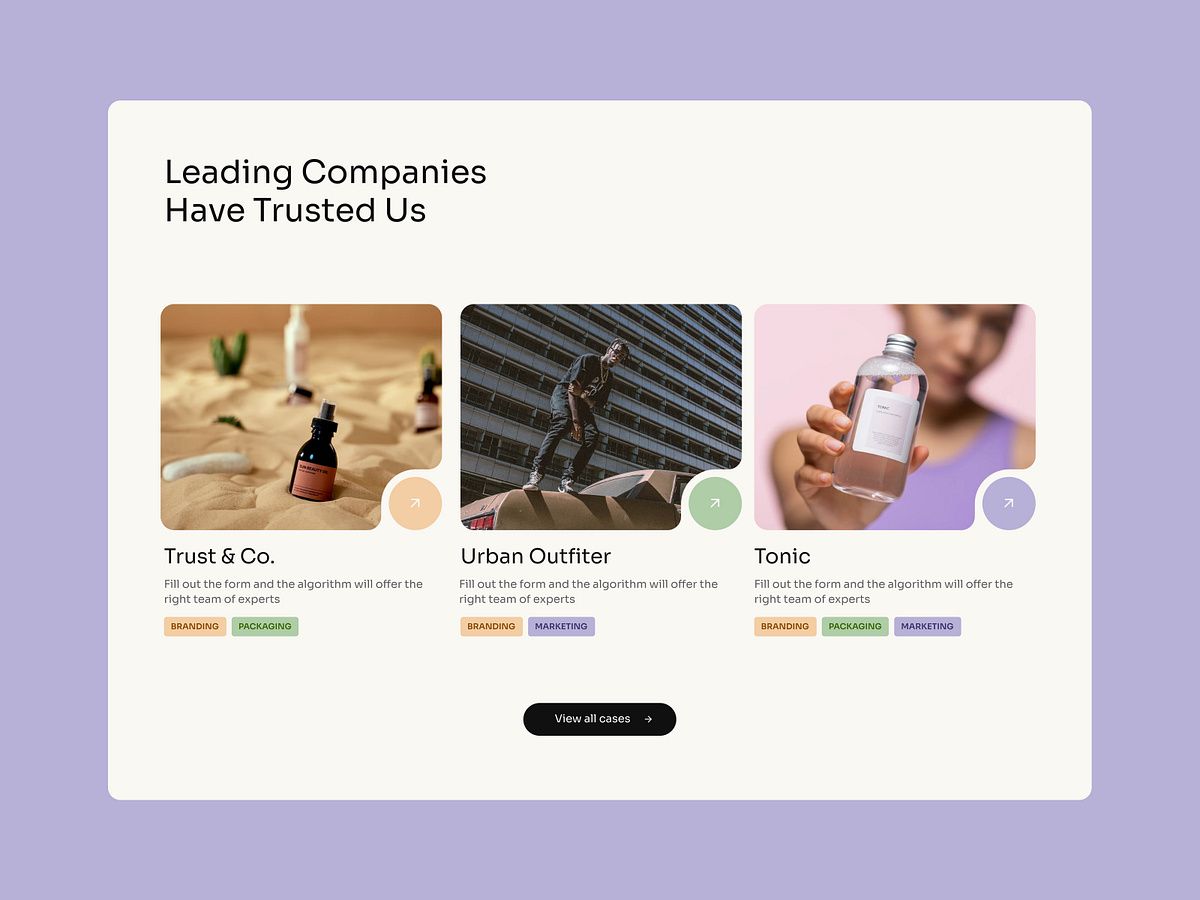The height and width of the screenshot is (900, 1200).
Task: Select the Urban Outfiter building photo
Action: [601, 417]
